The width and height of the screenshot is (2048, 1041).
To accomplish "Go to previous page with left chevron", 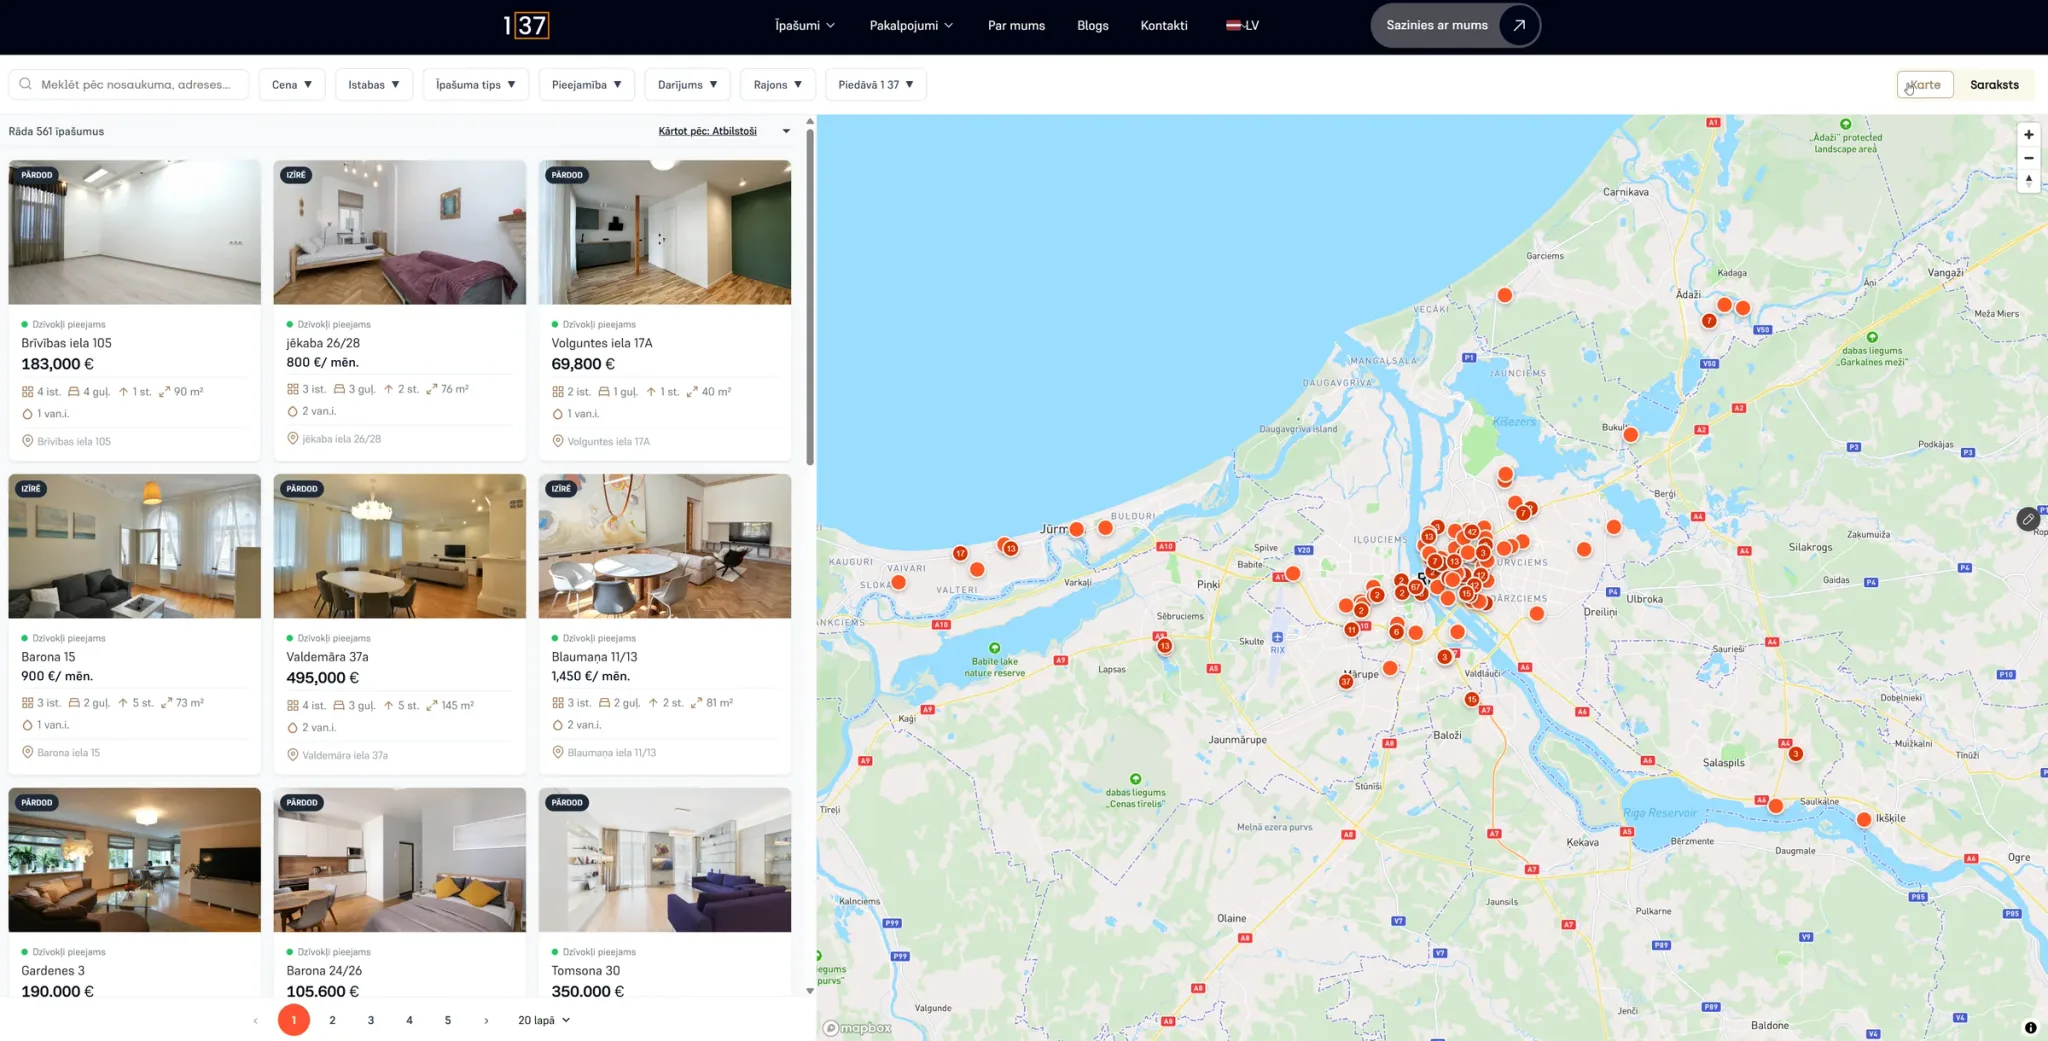I will tap(255, 1020).
